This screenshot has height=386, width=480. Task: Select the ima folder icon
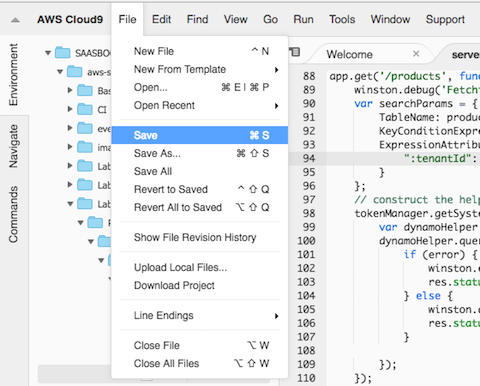[x=85, y=147]
